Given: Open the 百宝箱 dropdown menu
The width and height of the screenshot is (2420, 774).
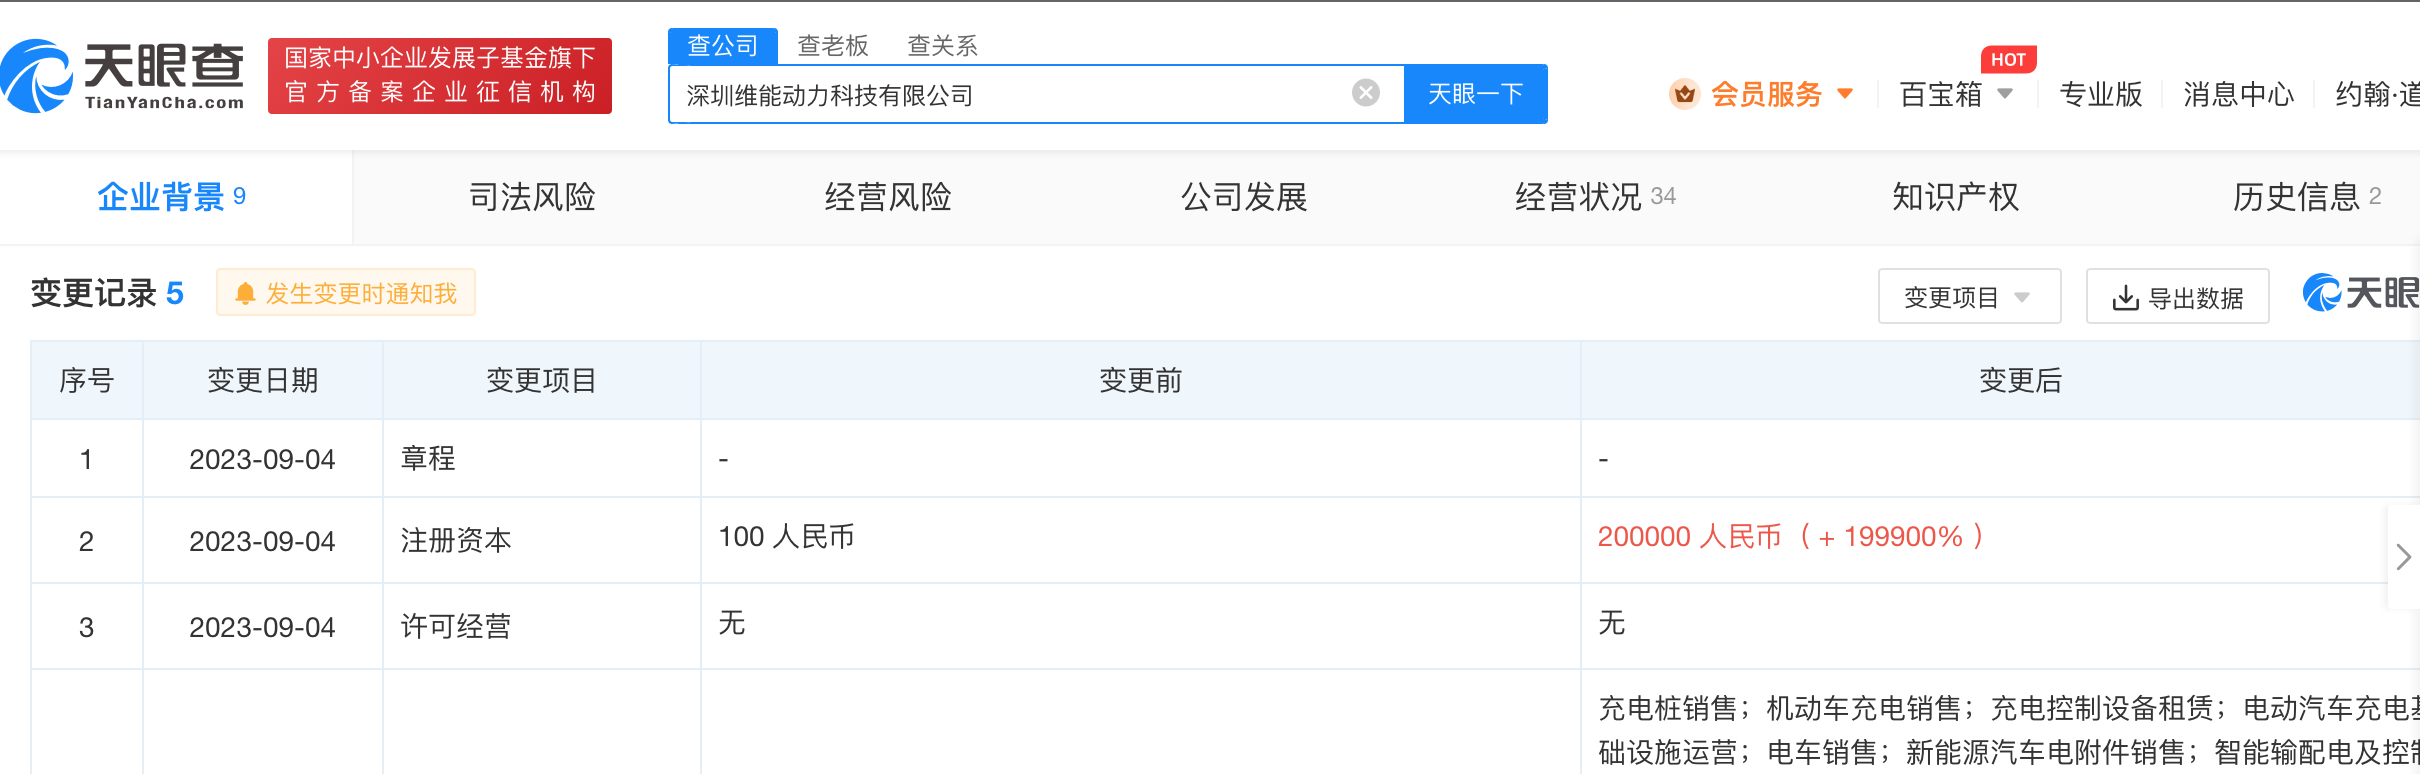Looking at the screenshot, I should point(1956,94).
